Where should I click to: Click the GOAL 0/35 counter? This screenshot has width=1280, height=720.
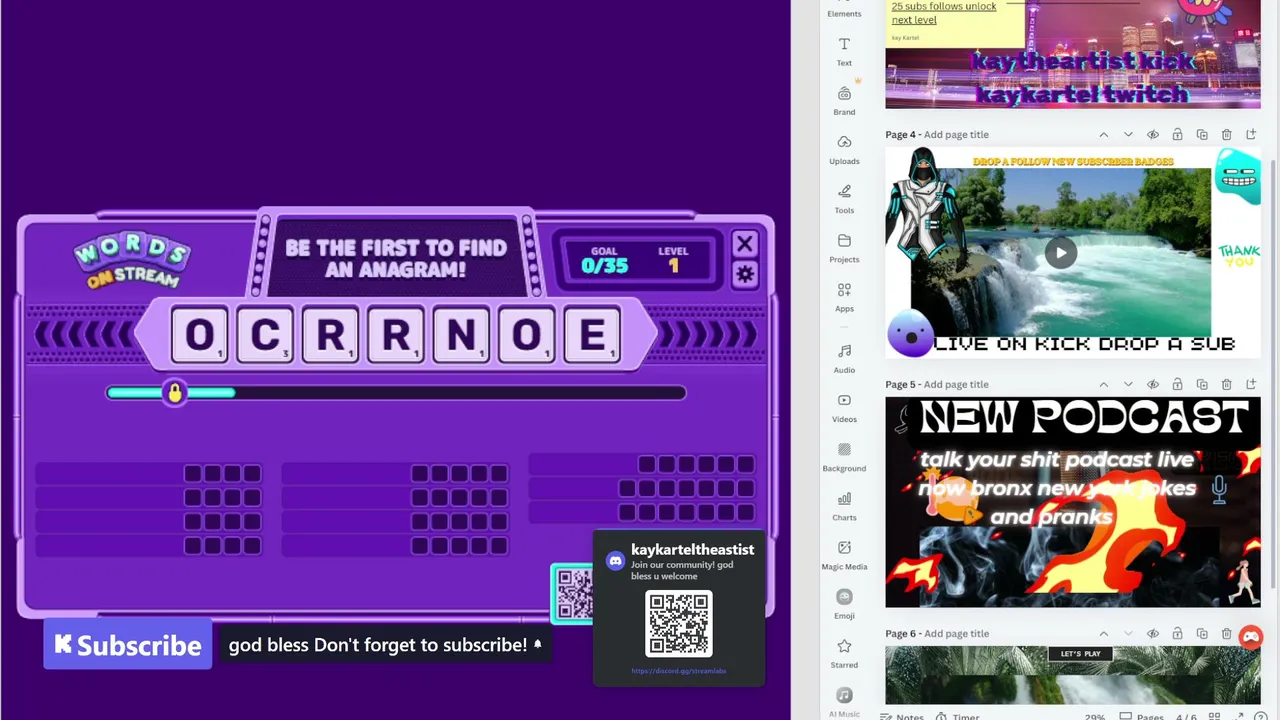(604, 261)
